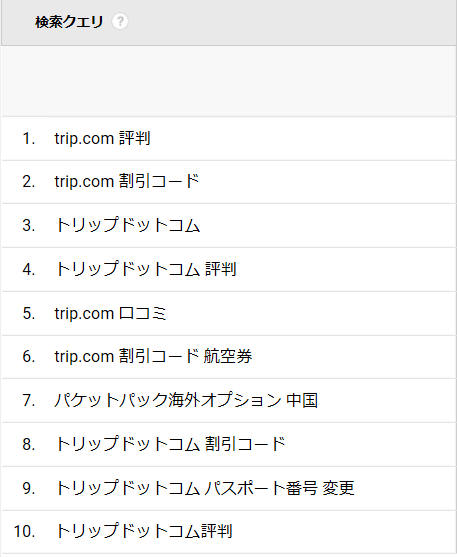
Task: Click row number 3
Action: click(x=28, y=226)
